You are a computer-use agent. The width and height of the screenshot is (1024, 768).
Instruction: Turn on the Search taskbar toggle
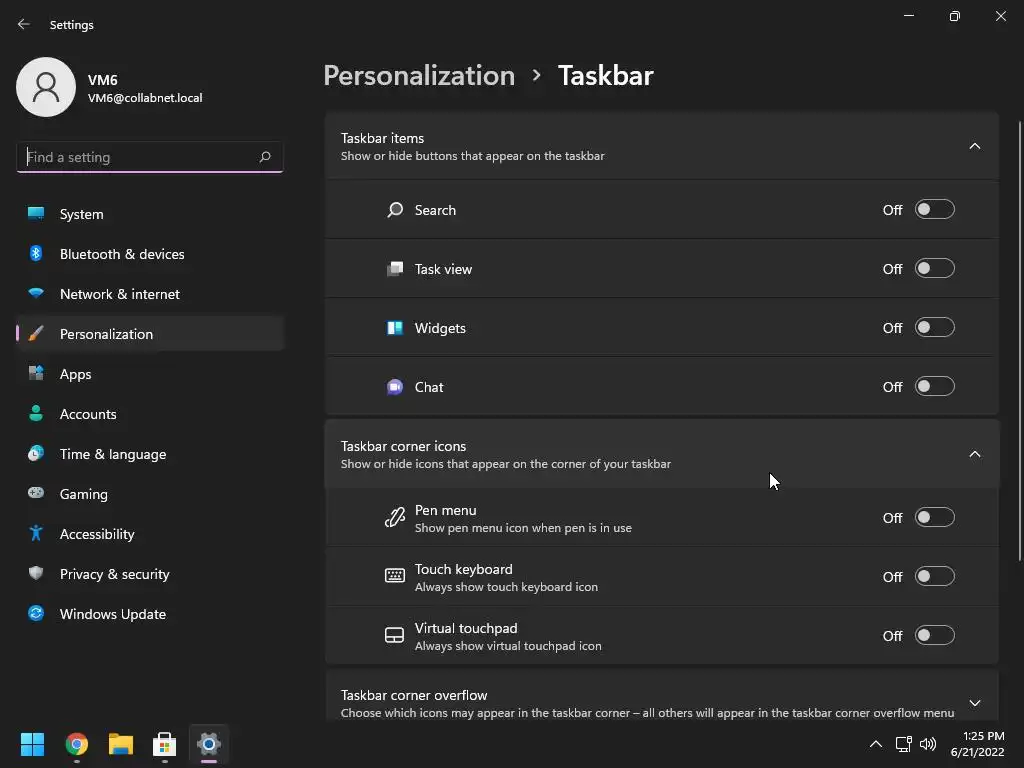tap(934, 210)
